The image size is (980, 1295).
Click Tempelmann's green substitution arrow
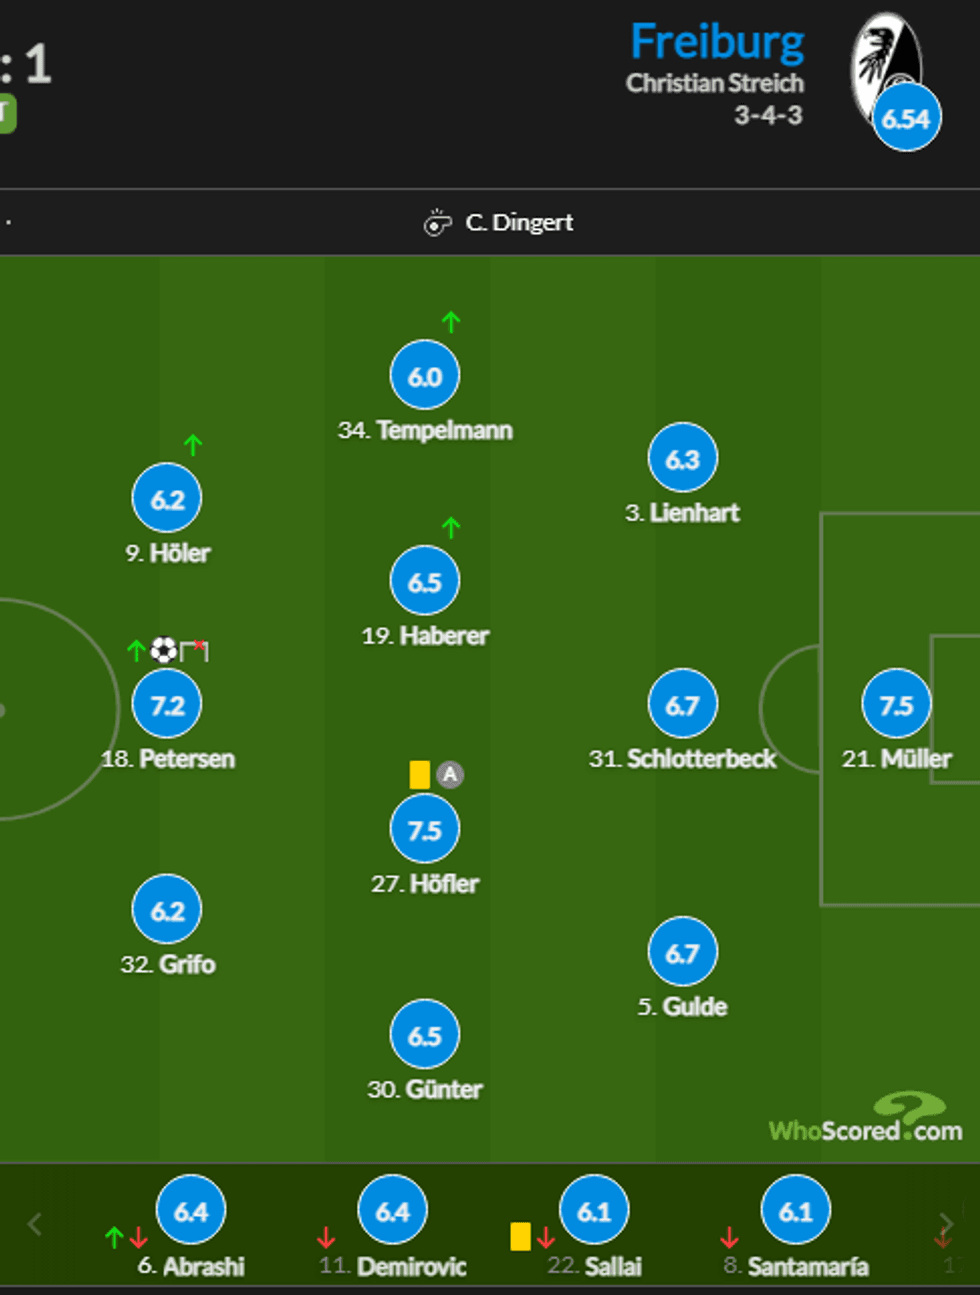(x=451, y=322)
